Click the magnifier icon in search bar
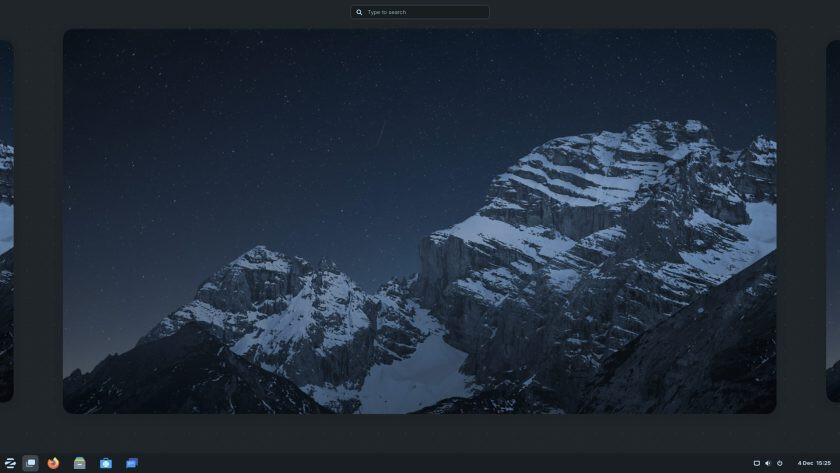The height and width of the screenshot is (473, 840). click(360, 12)
